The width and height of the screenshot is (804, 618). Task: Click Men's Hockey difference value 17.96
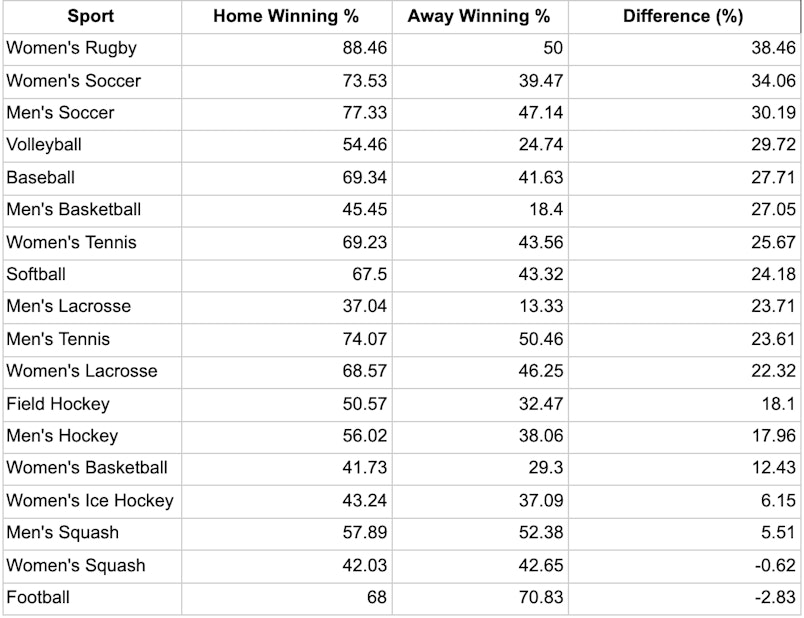click(773, 436)
